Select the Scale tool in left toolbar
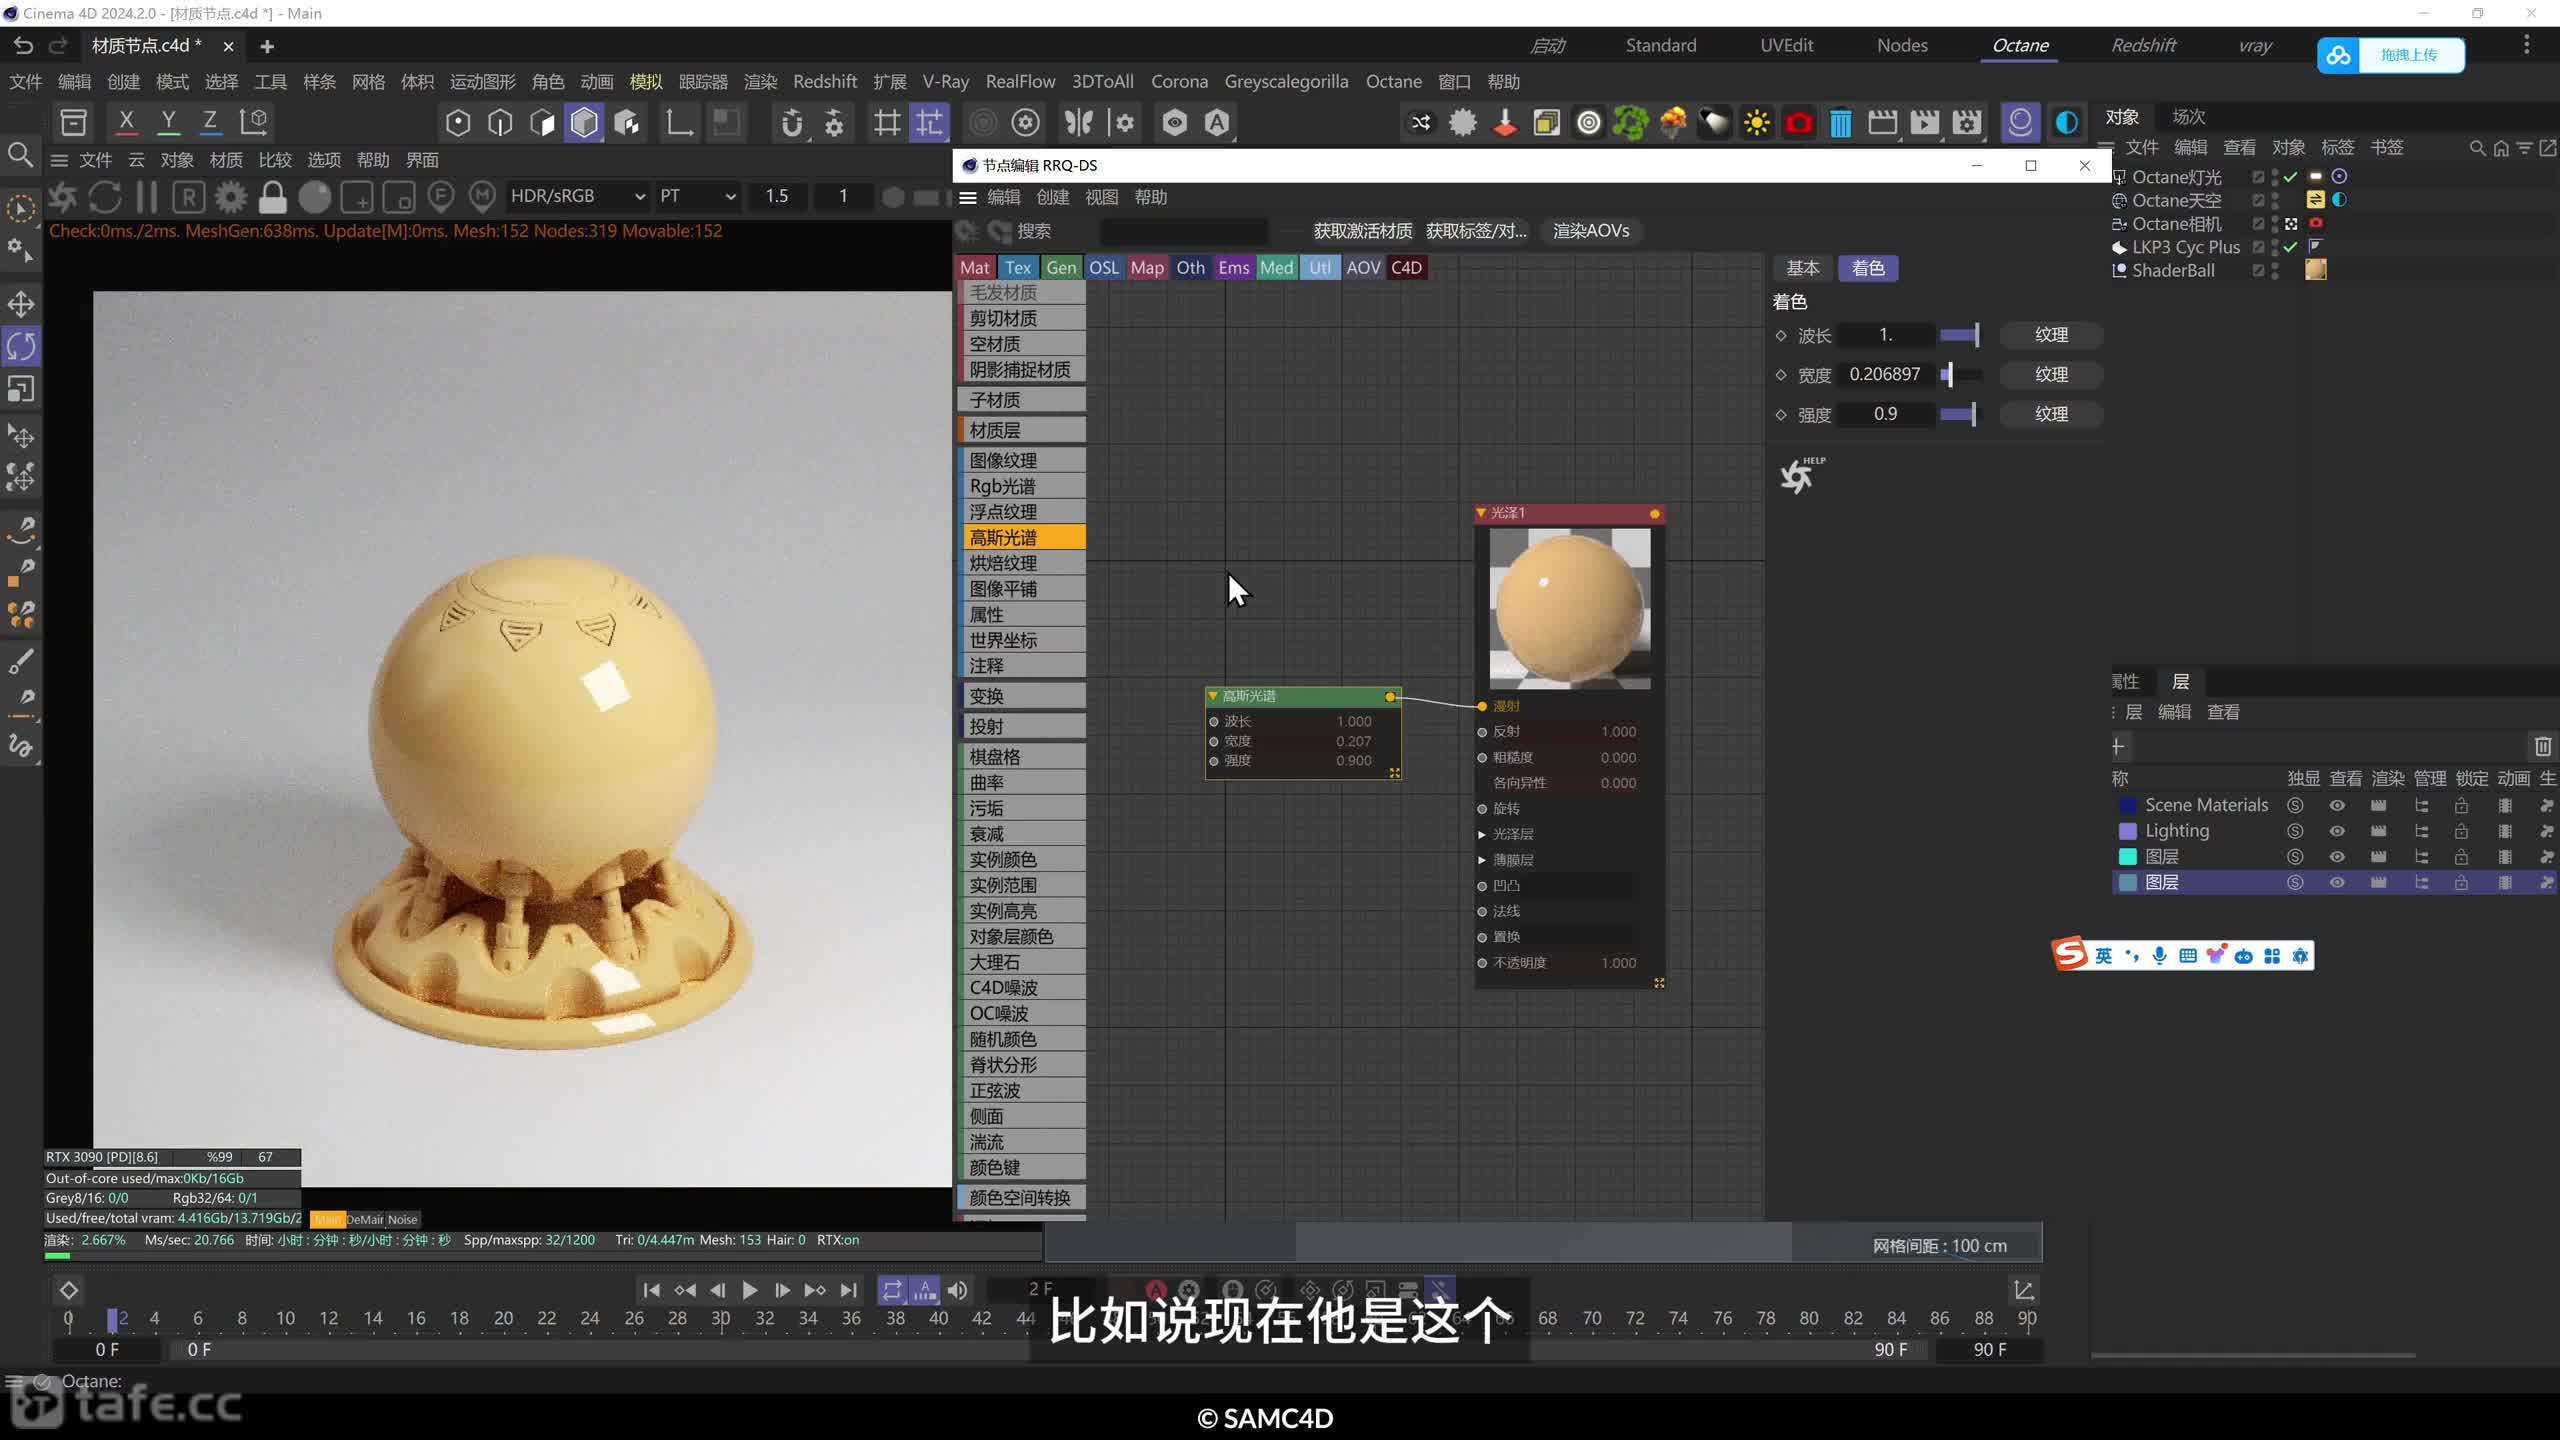This screenshot has width=2560, height=1440. (21, 389)
